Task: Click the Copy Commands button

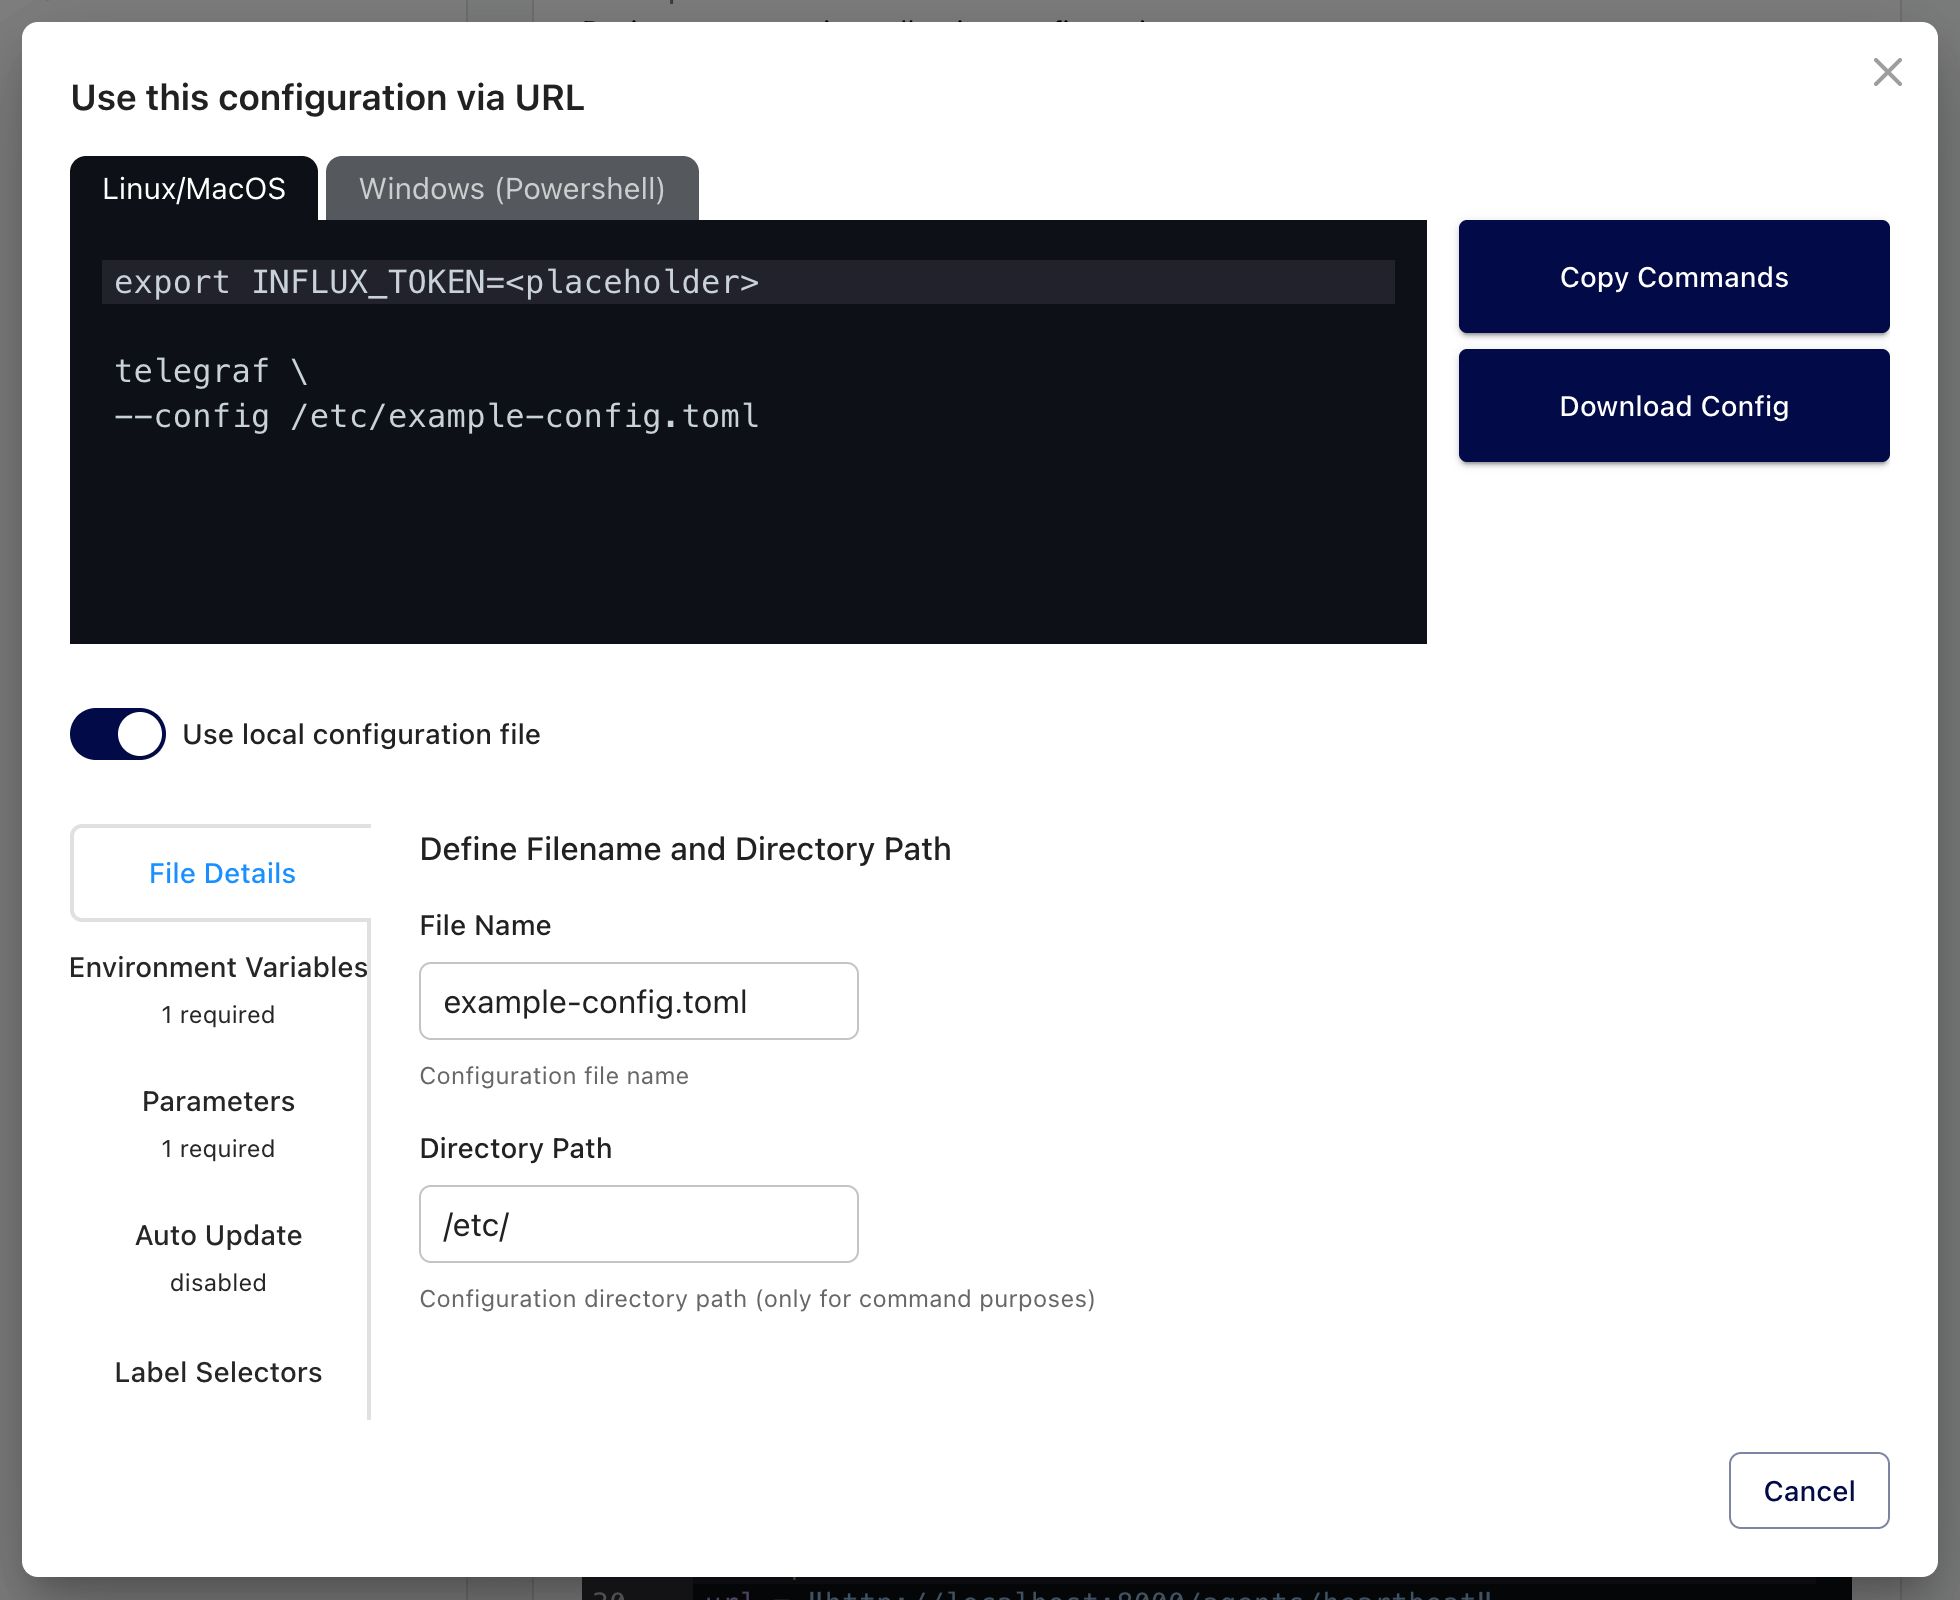Action: (x=1673, y=277)
